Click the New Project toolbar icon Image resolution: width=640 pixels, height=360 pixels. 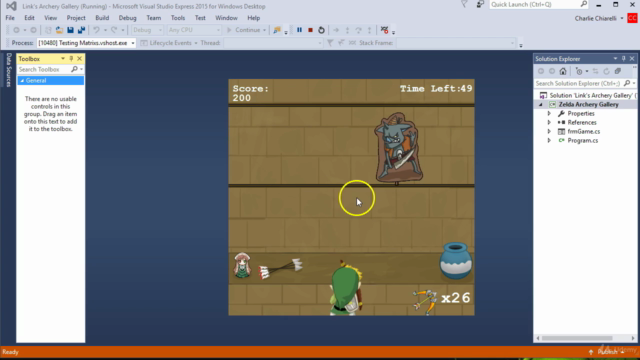[x=48, y=30]
